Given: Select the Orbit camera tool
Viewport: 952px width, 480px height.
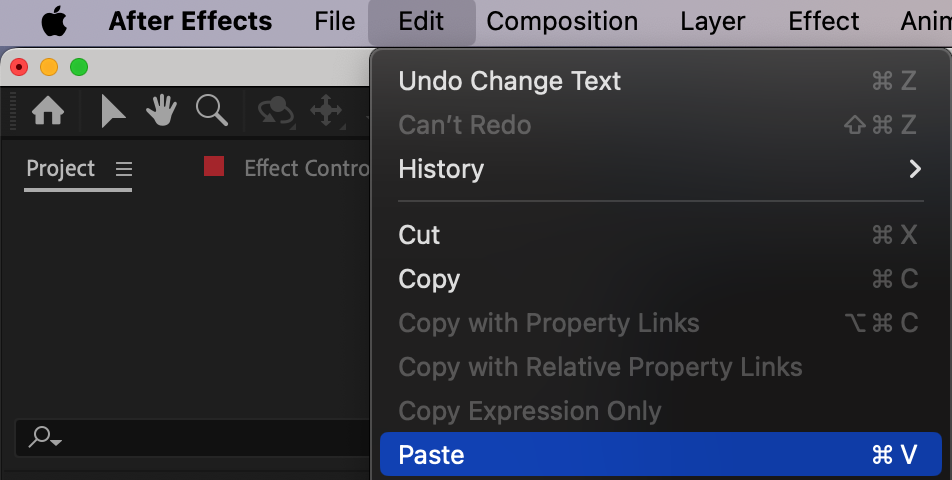Looking at the screenshot, I should 276,112.
